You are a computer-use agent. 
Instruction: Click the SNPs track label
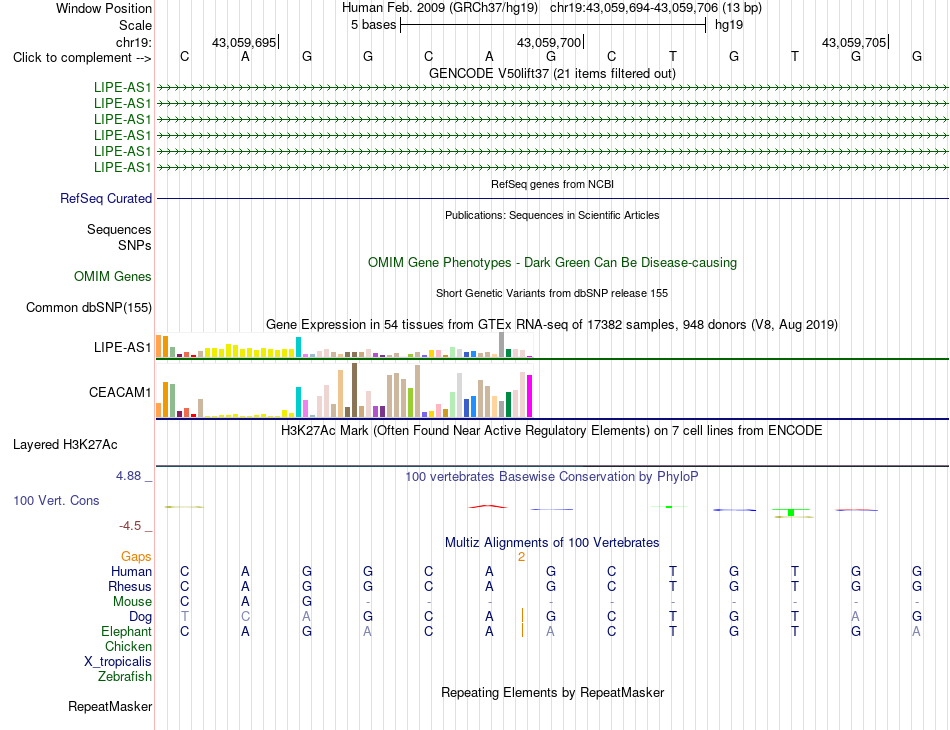pyautogui.click(x=135, y=245)
